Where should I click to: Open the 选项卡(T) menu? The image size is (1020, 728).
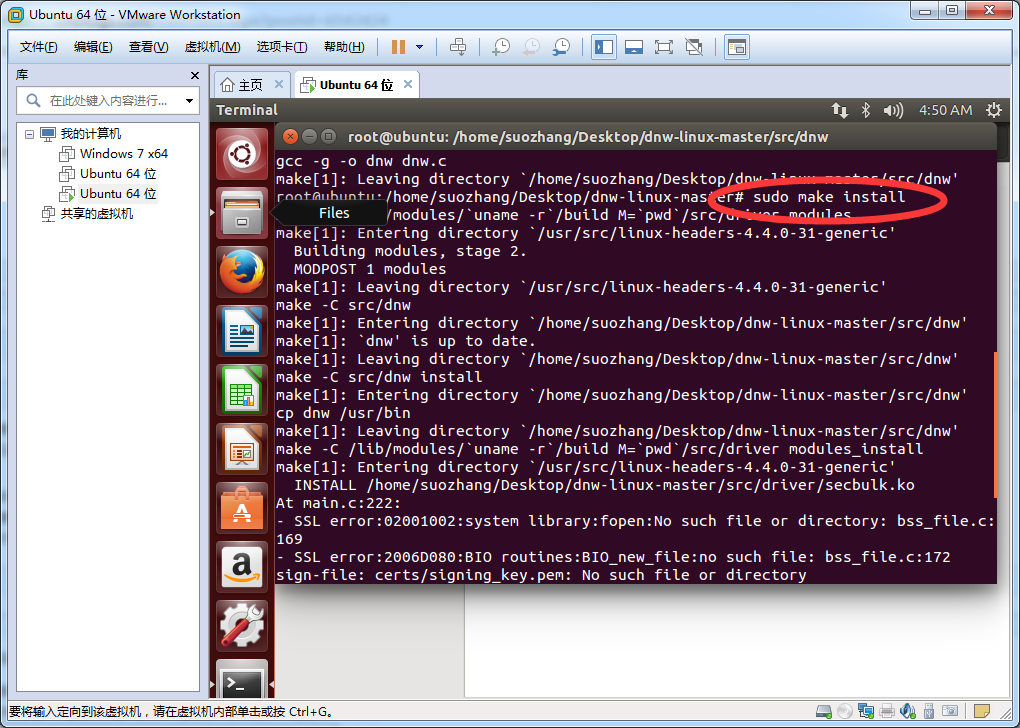coord(282,47)
